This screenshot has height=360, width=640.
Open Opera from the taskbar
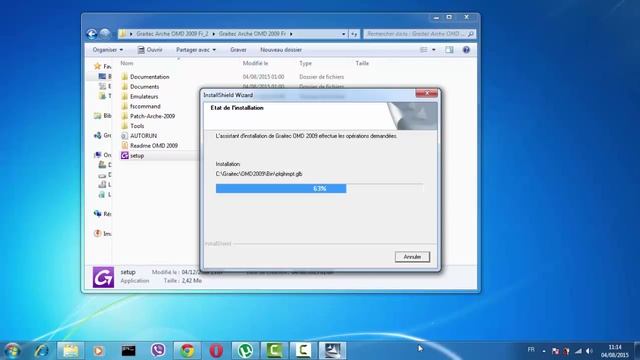(x=216, y=351)
